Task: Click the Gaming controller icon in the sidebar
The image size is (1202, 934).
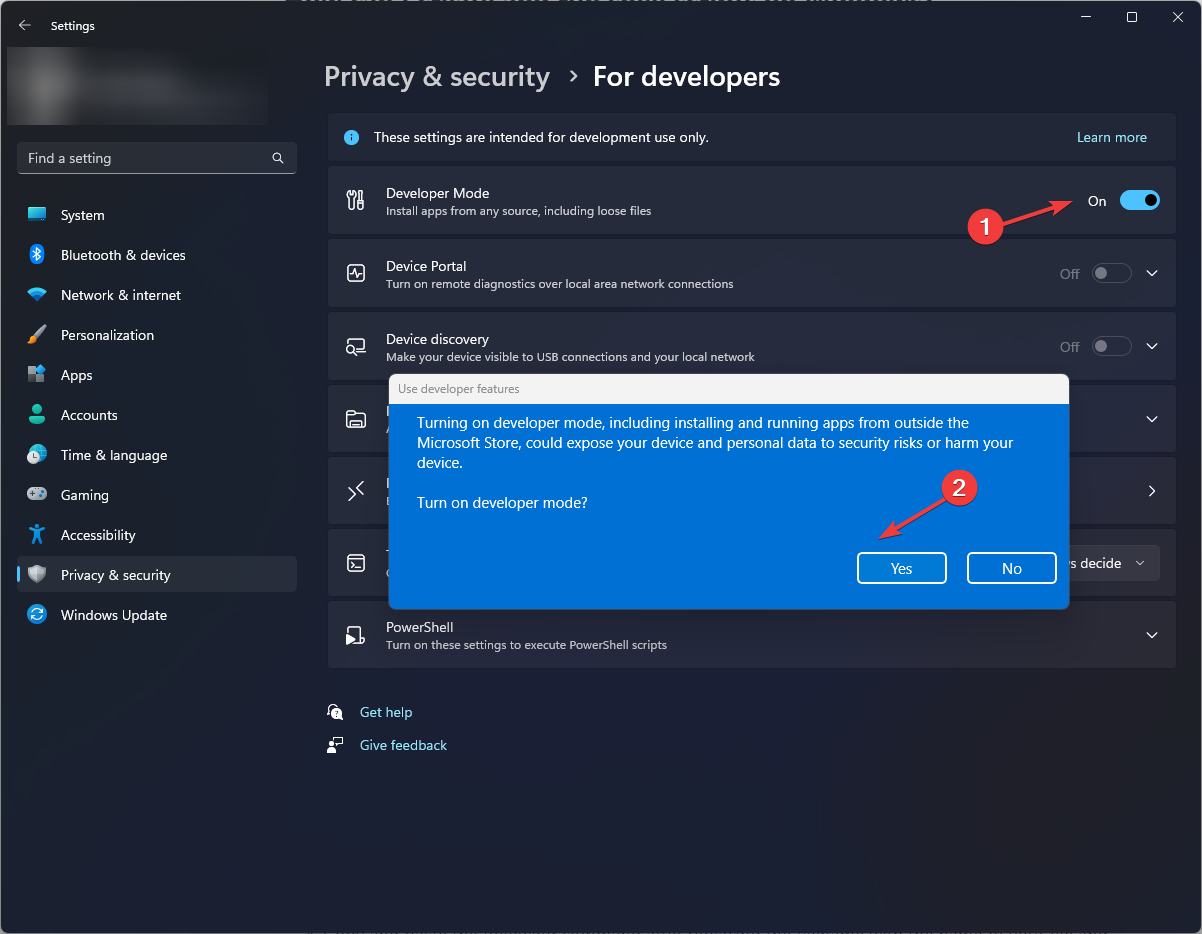Action: 37,494
